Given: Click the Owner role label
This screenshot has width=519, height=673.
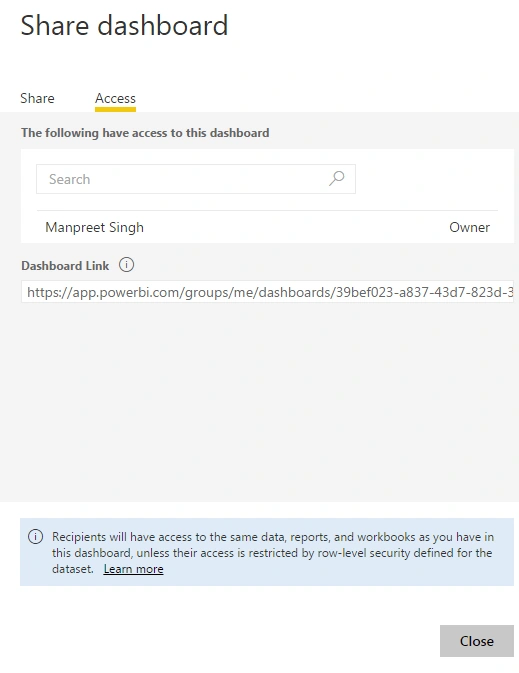Looking at the screenshot, I should (469, 227).
